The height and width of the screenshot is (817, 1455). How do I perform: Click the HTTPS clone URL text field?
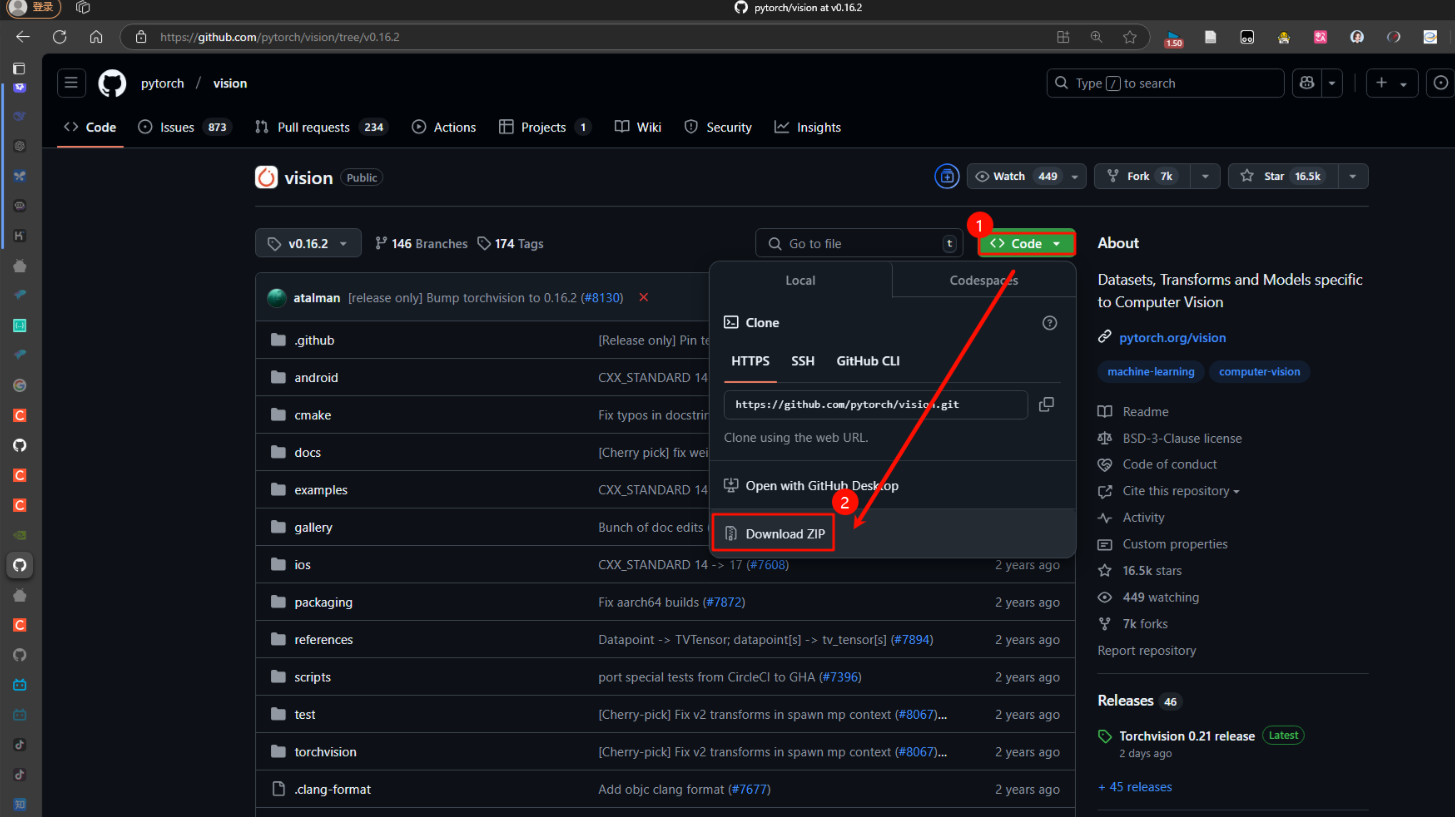click(875, 405)
